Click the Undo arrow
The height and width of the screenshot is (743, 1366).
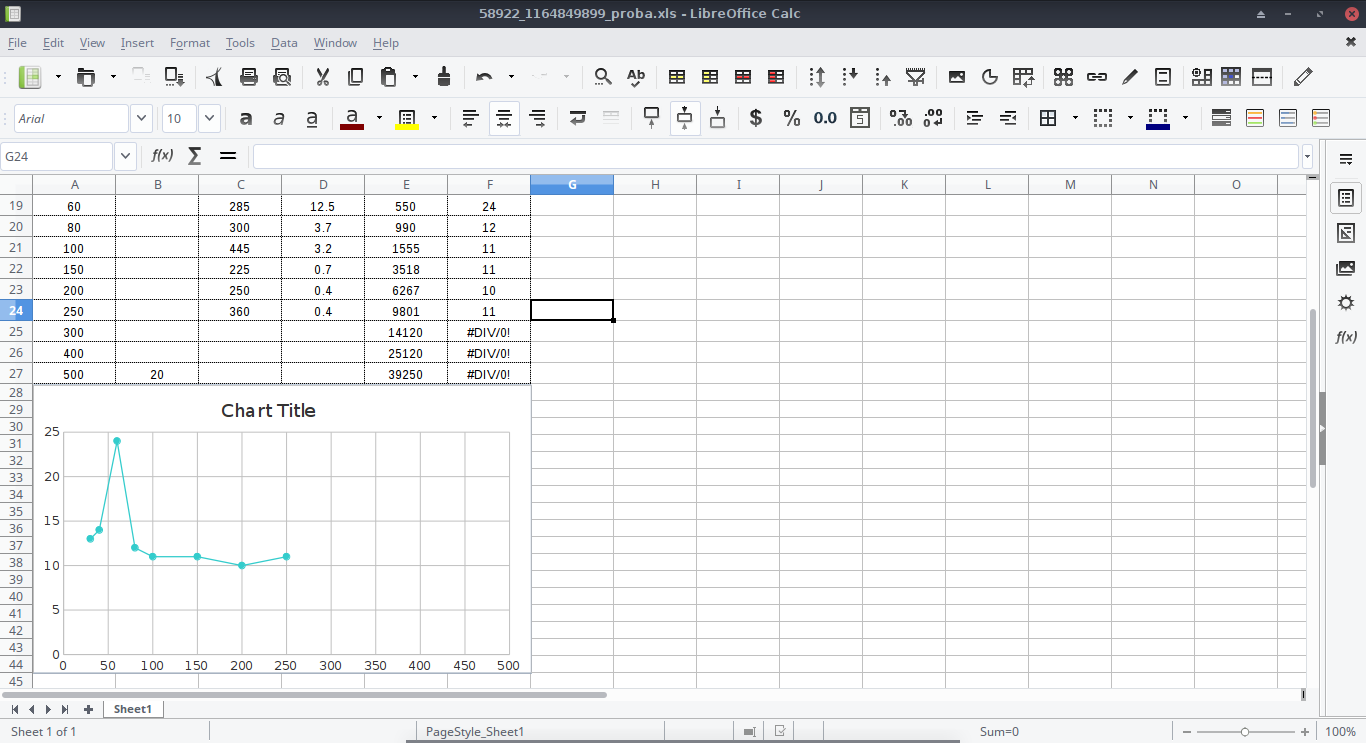tap(484, 77)
